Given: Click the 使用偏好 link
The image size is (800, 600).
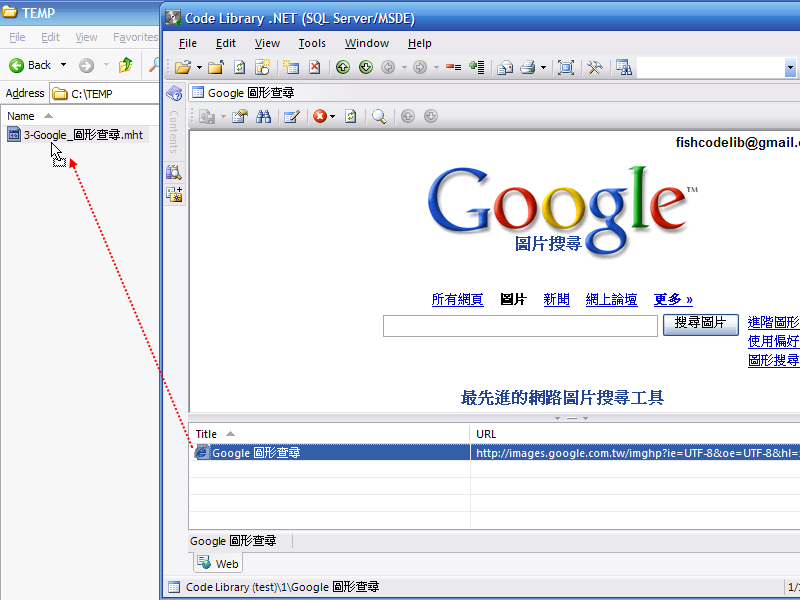Looking at the screenshot, I should tap(773, 341).
